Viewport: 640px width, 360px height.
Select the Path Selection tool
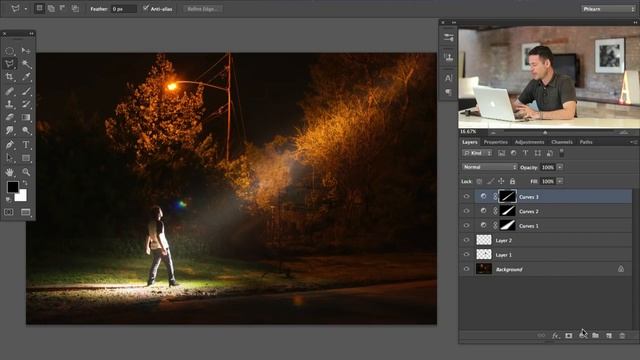tap(9, 158)
